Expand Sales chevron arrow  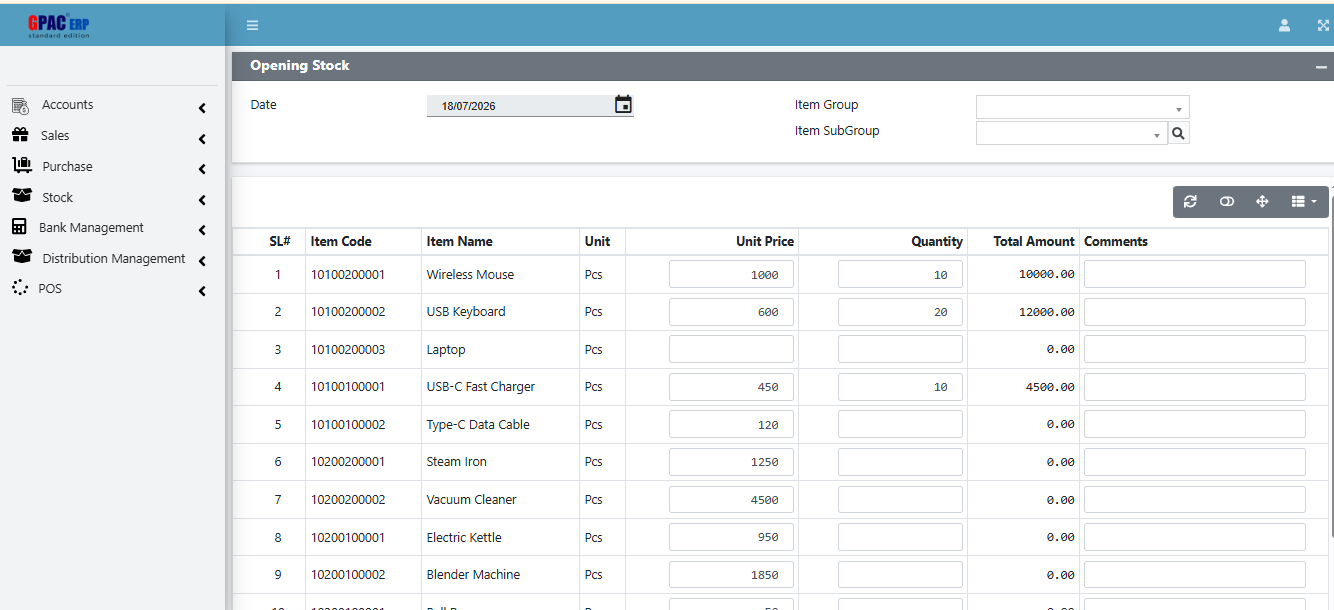click(202, 139)
